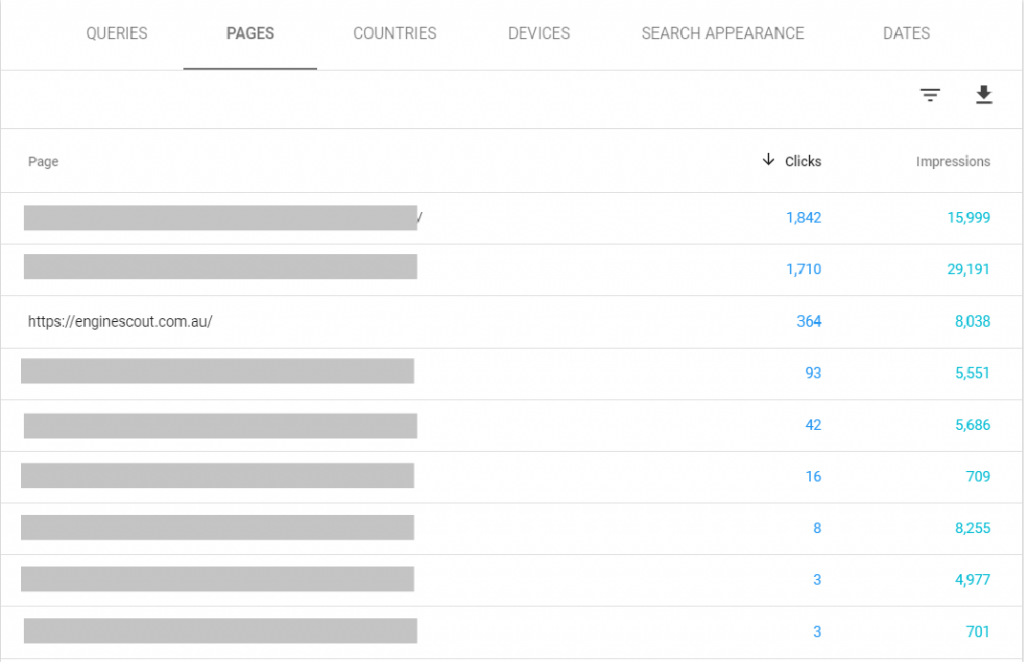Screen dimensions: 1024x663
Task: Select the row with 93 clicks
Action: click(812, 373)
